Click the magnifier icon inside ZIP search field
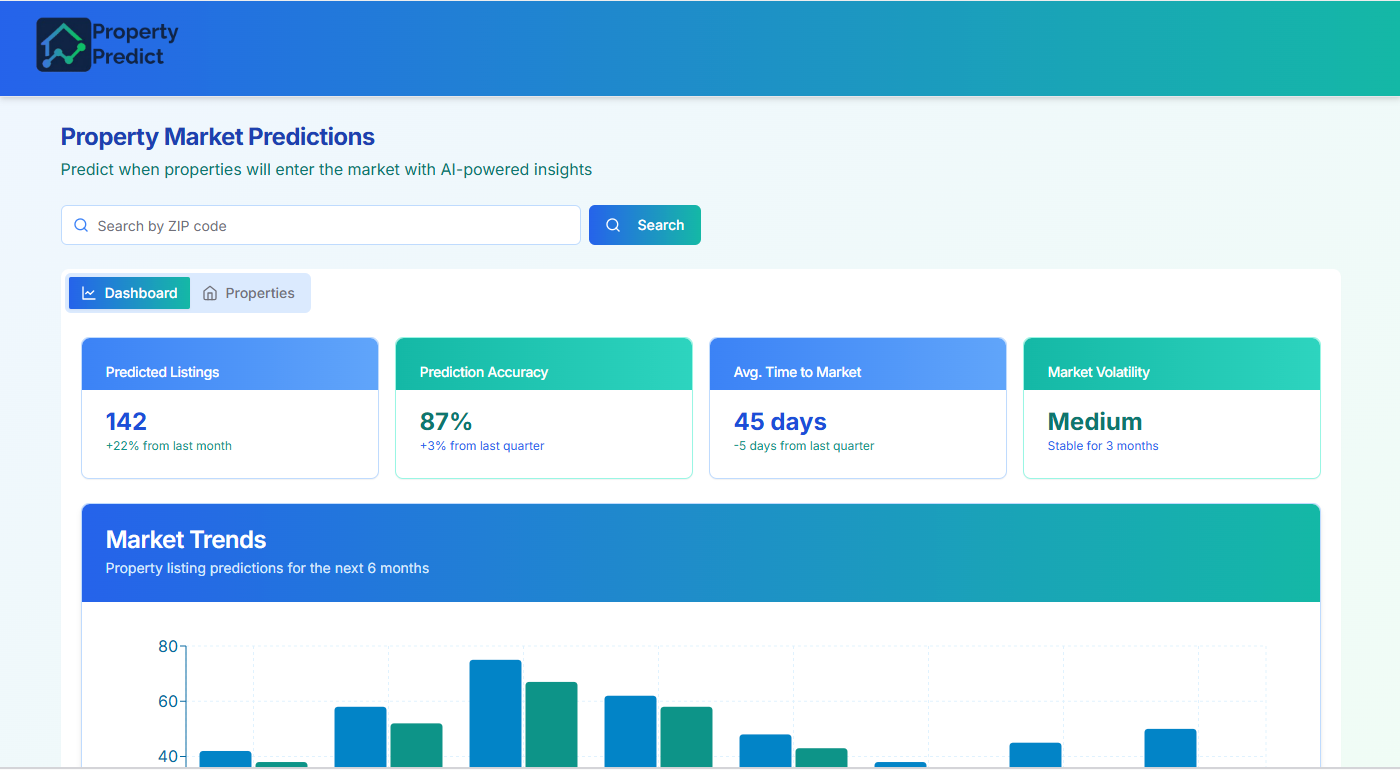Screen dimensions: 1400x770 point(81,226)
